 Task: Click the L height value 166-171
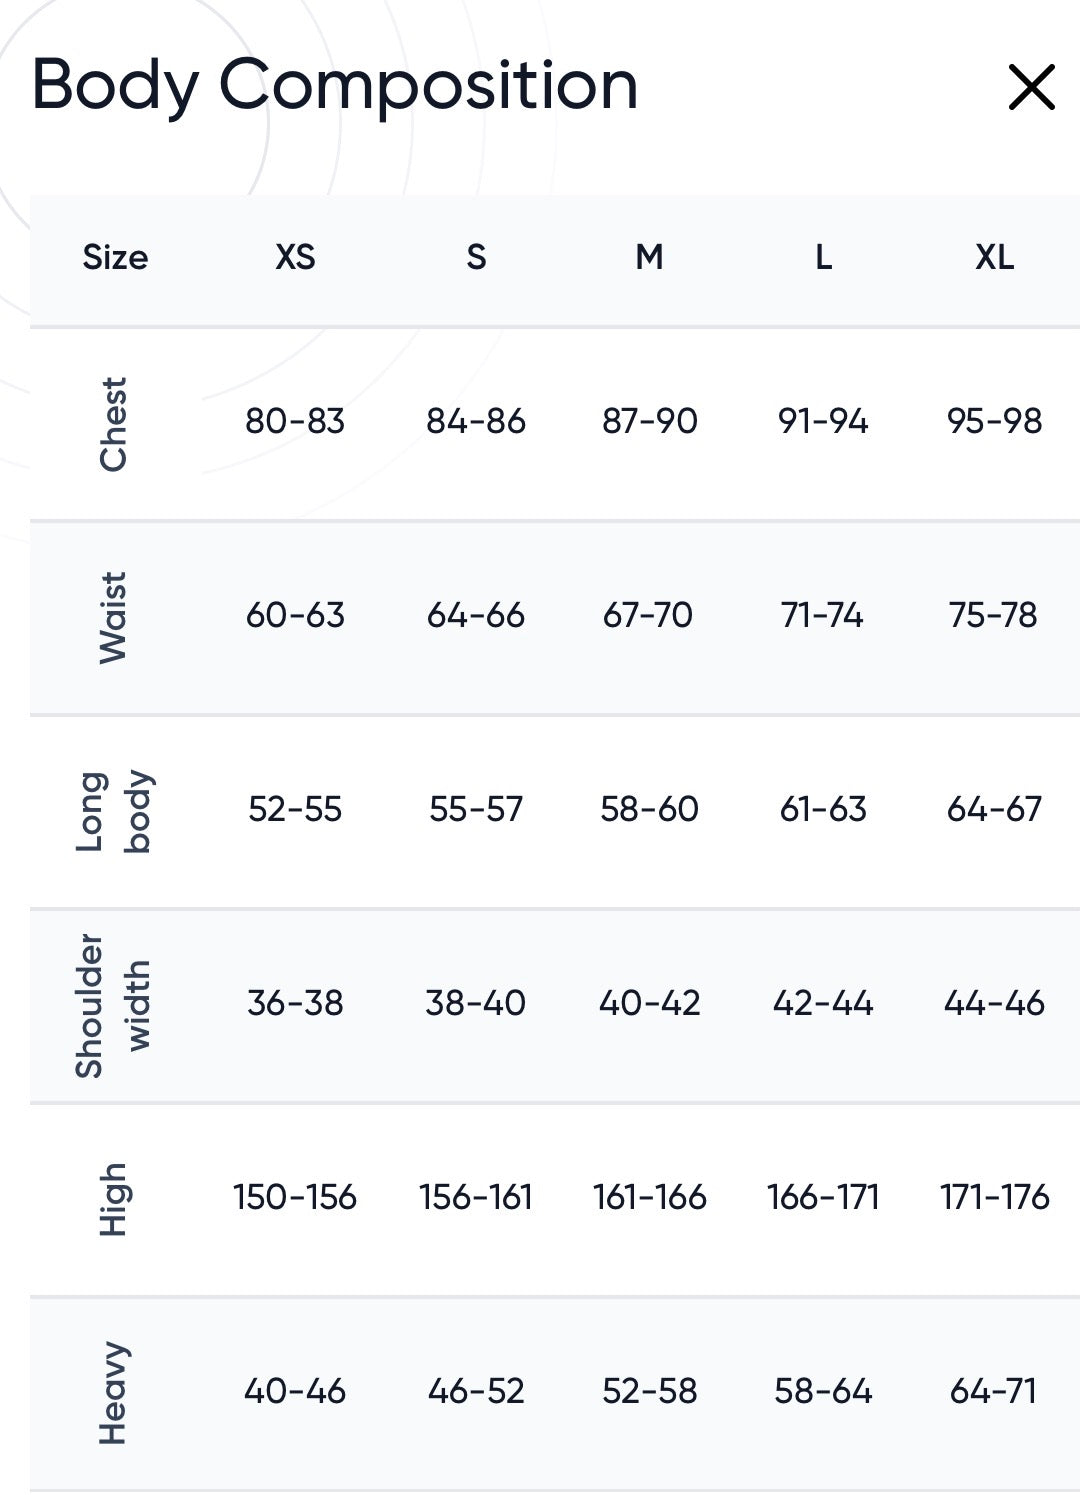click(x=823, y=1197)
